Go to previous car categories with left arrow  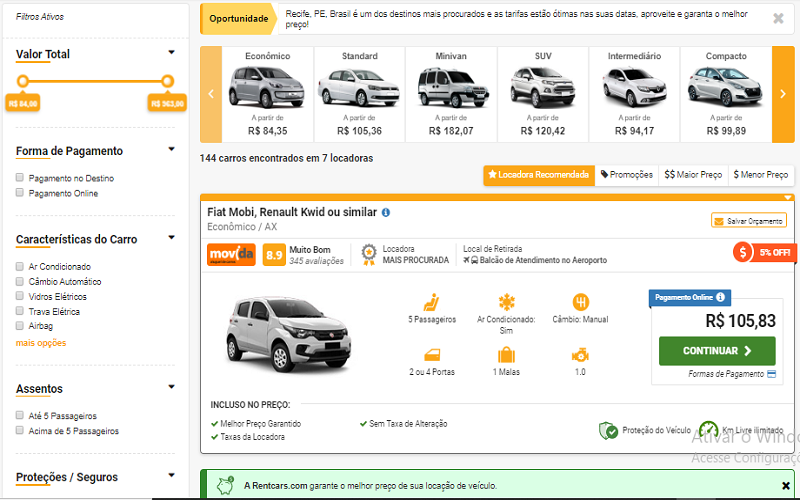(211, 94)
